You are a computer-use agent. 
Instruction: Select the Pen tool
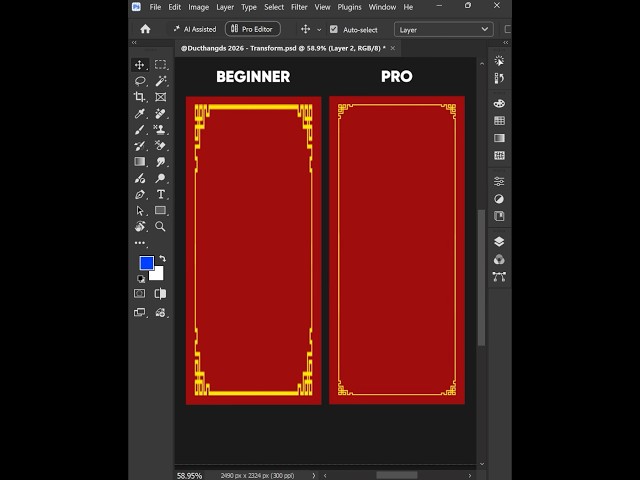[140, 194]
